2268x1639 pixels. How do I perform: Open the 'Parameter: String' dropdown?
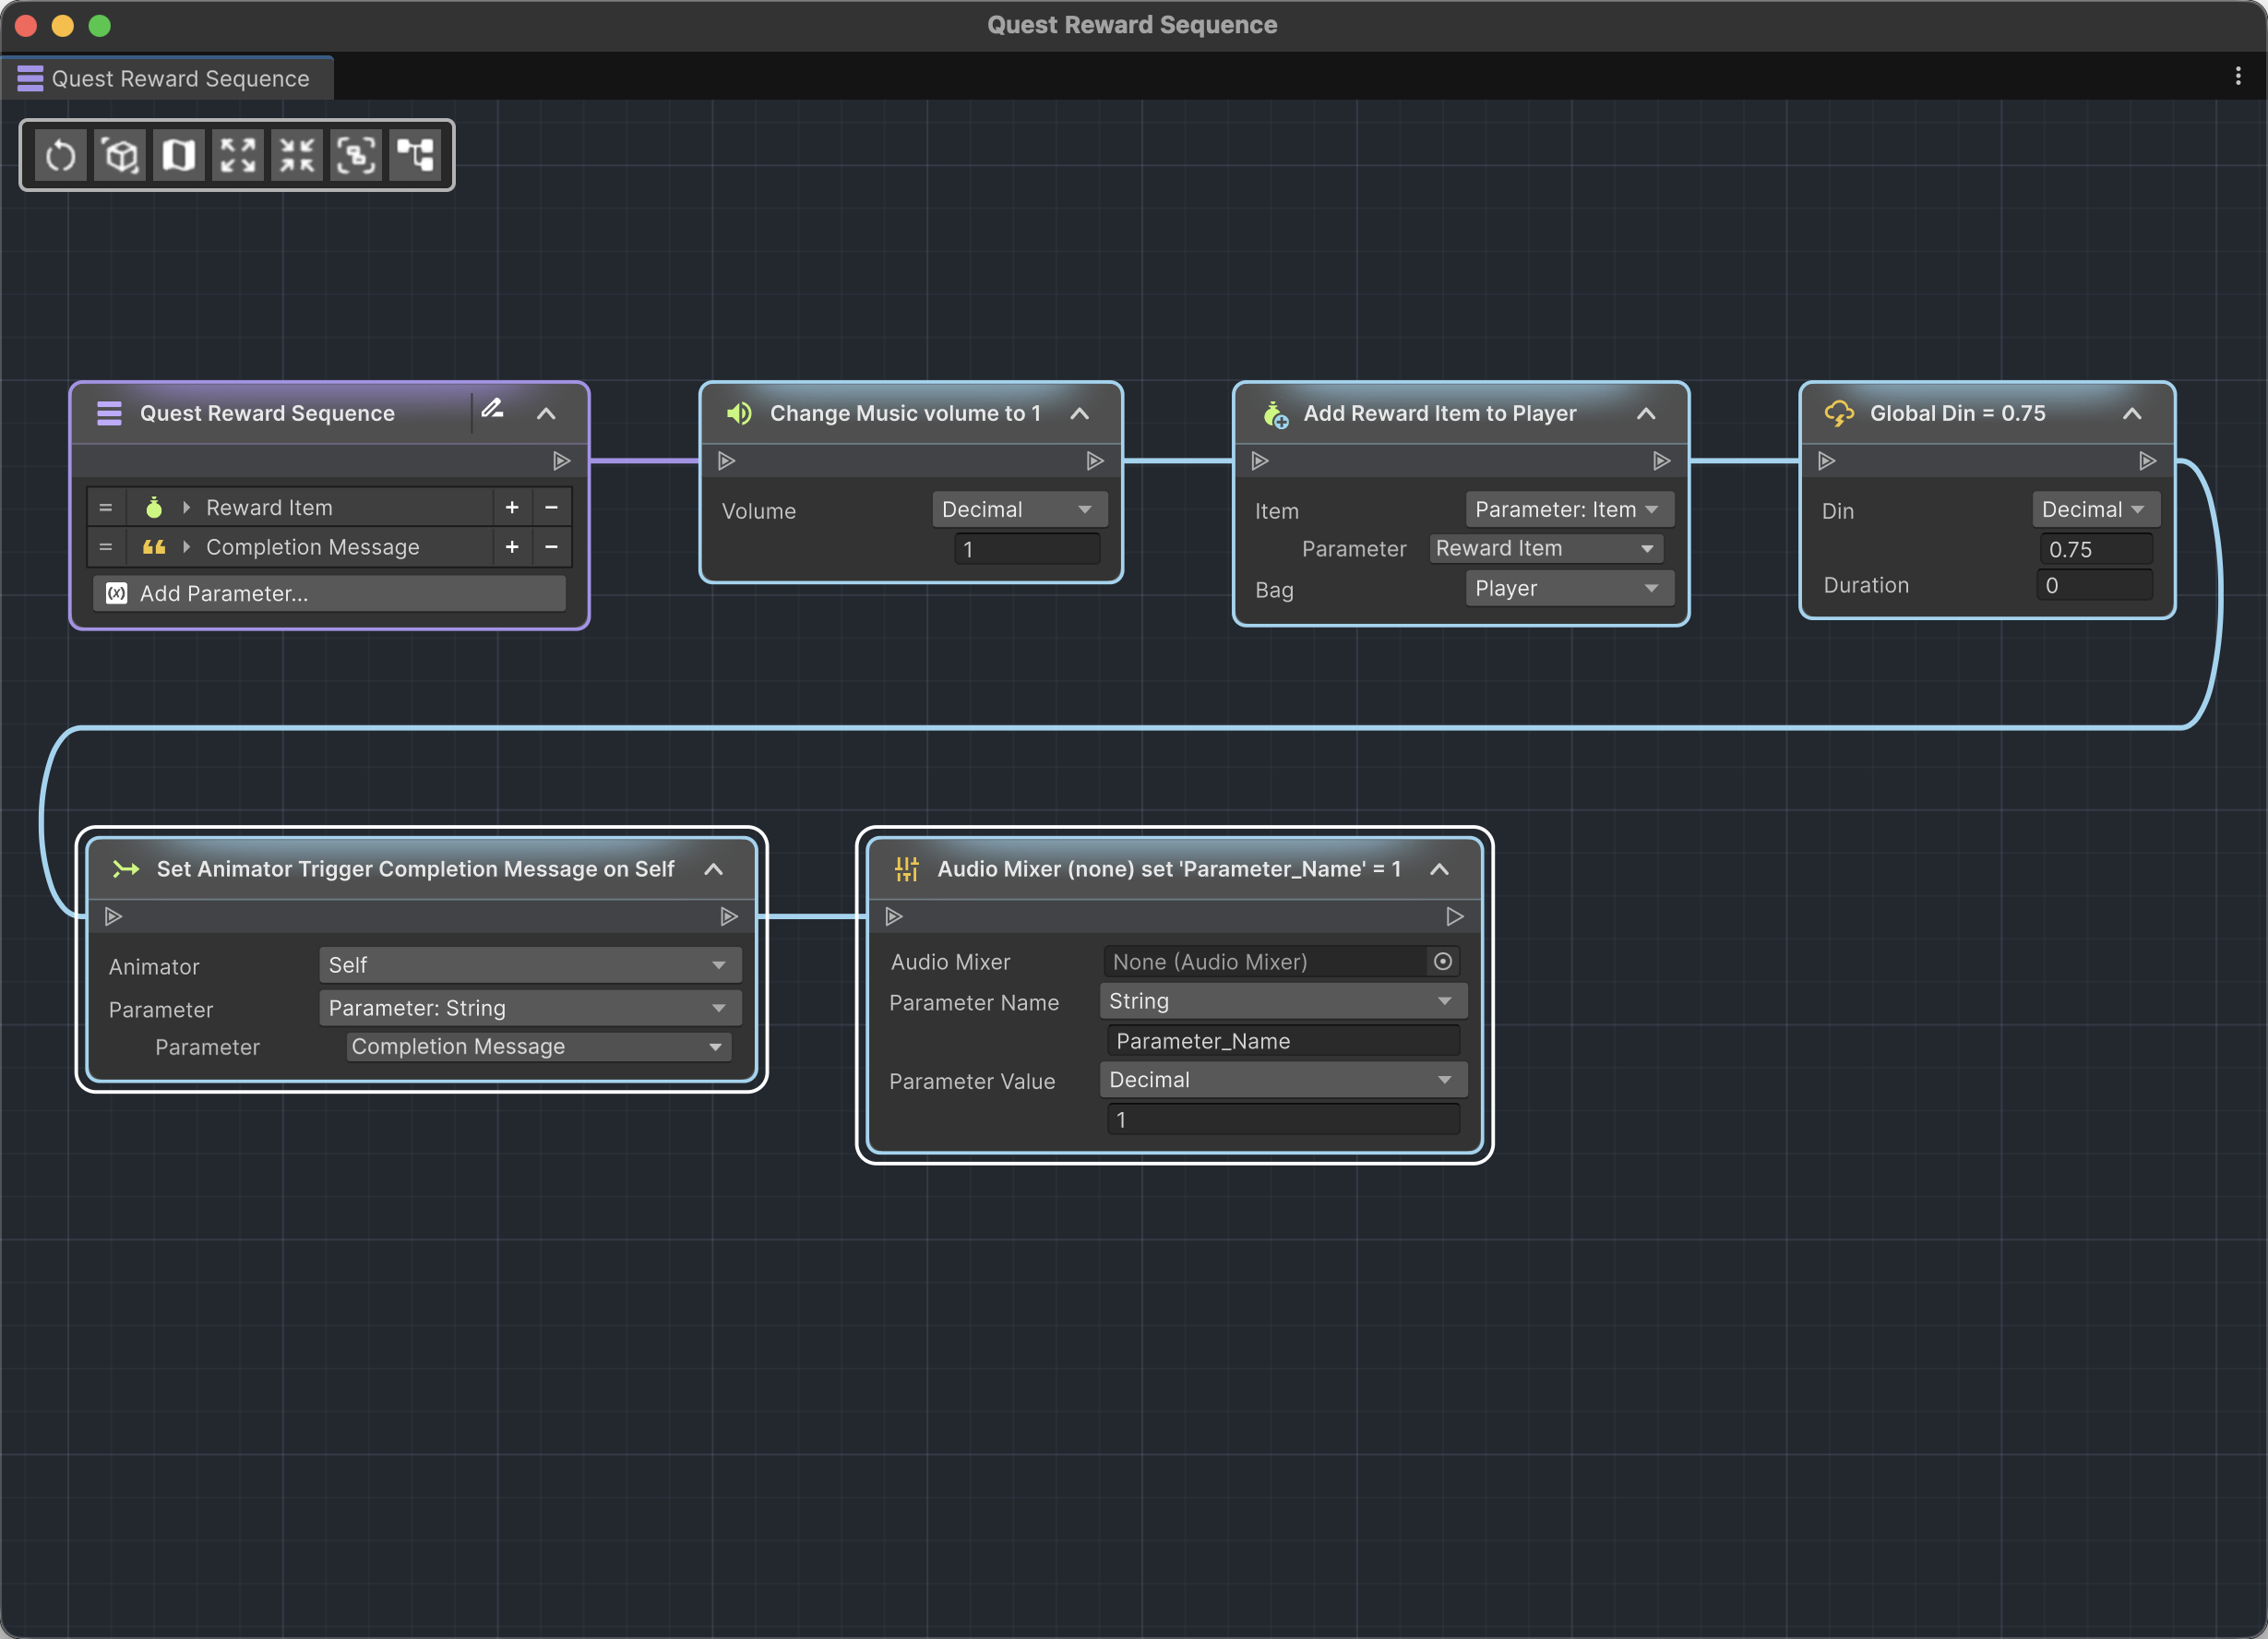[530, 1008]
